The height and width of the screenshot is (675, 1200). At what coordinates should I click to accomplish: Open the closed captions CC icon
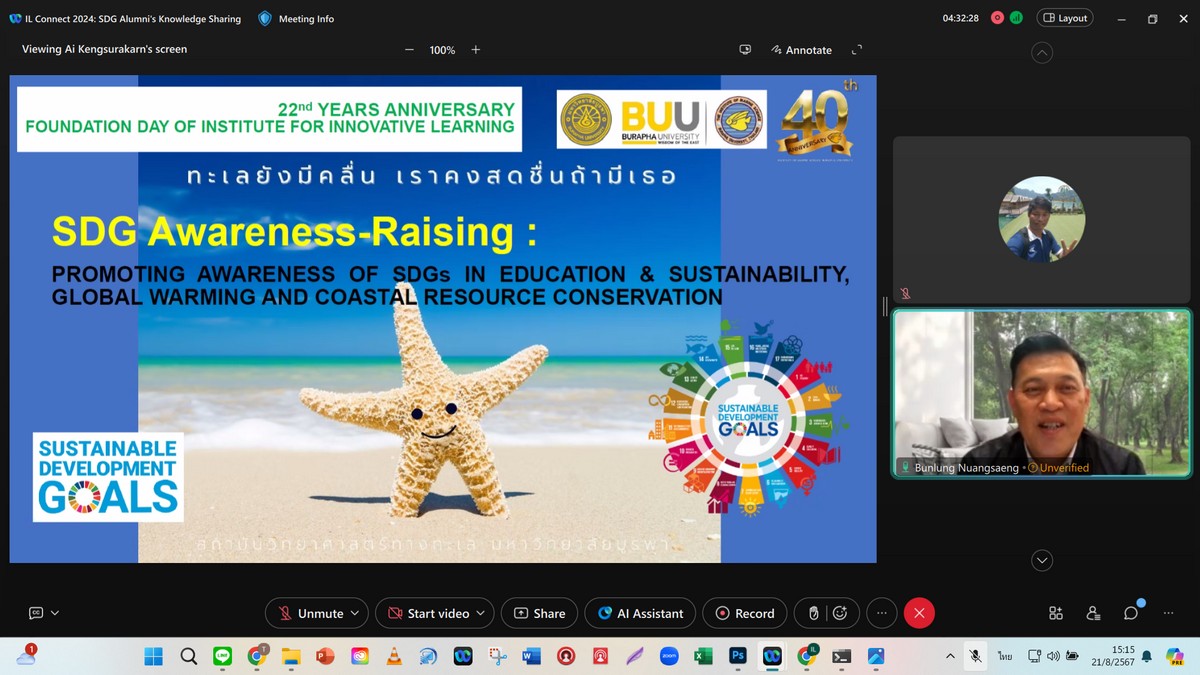coord(36,613)
